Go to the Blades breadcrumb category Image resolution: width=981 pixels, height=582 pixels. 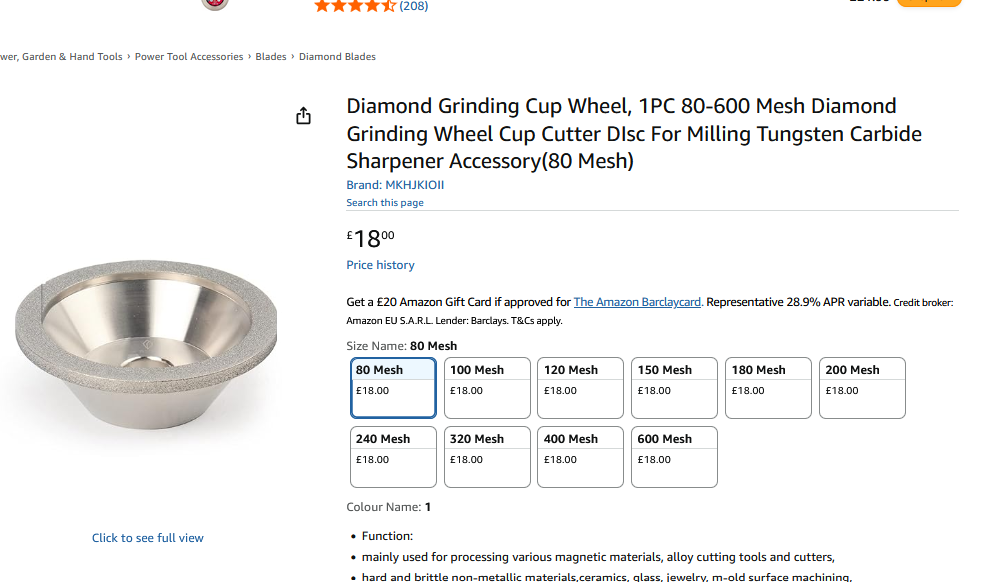271,57
